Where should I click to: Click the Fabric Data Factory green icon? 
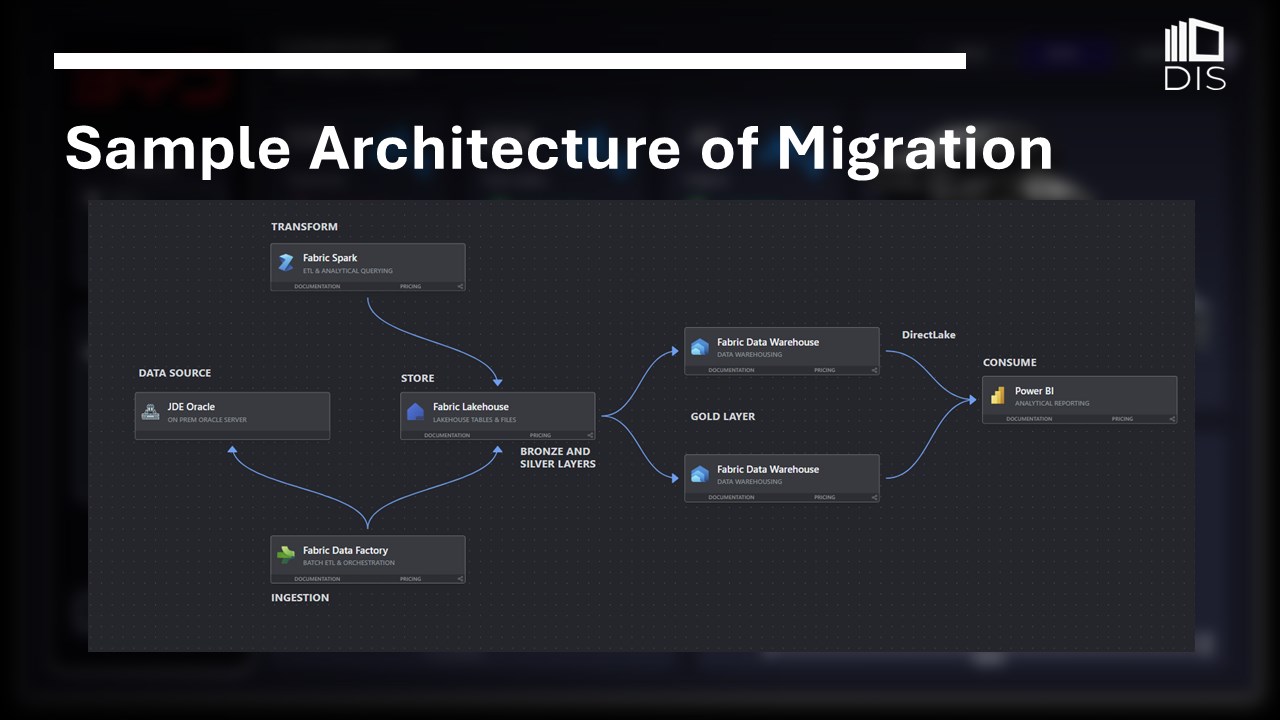pos(286,555)
